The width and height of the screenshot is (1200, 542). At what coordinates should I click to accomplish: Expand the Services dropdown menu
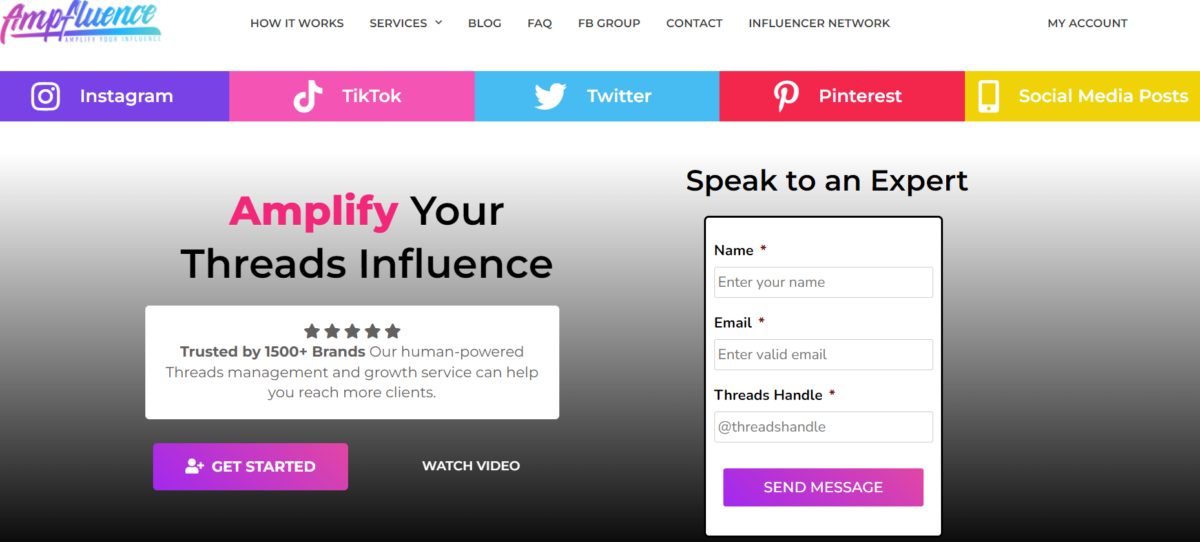point(405,23)
